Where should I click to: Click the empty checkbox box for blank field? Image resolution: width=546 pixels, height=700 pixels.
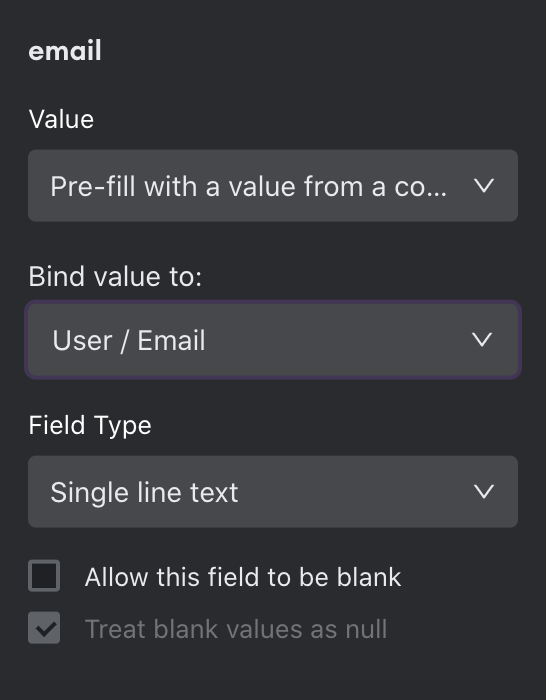pos(44,576)
